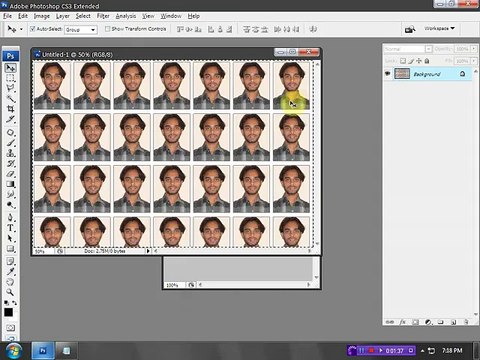The width and height of the screenshot is (480, 360).
Task: Select the Type tool
Action: point(10,228)
